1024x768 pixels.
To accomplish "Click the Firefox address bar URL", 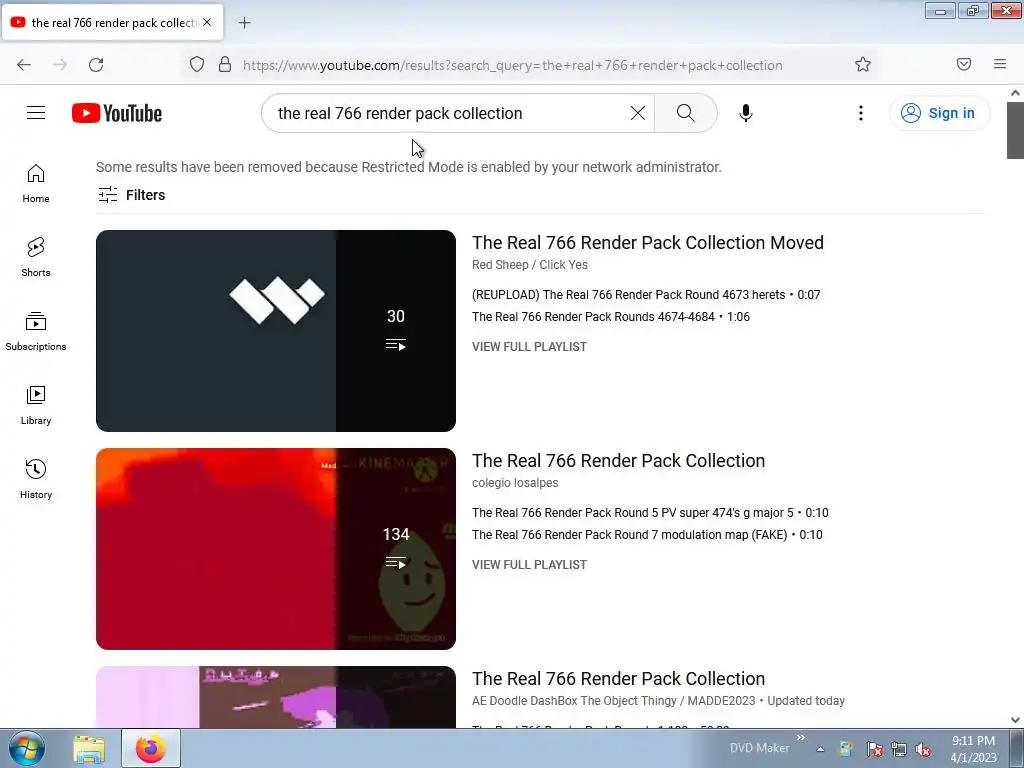I will click(513, 65).
